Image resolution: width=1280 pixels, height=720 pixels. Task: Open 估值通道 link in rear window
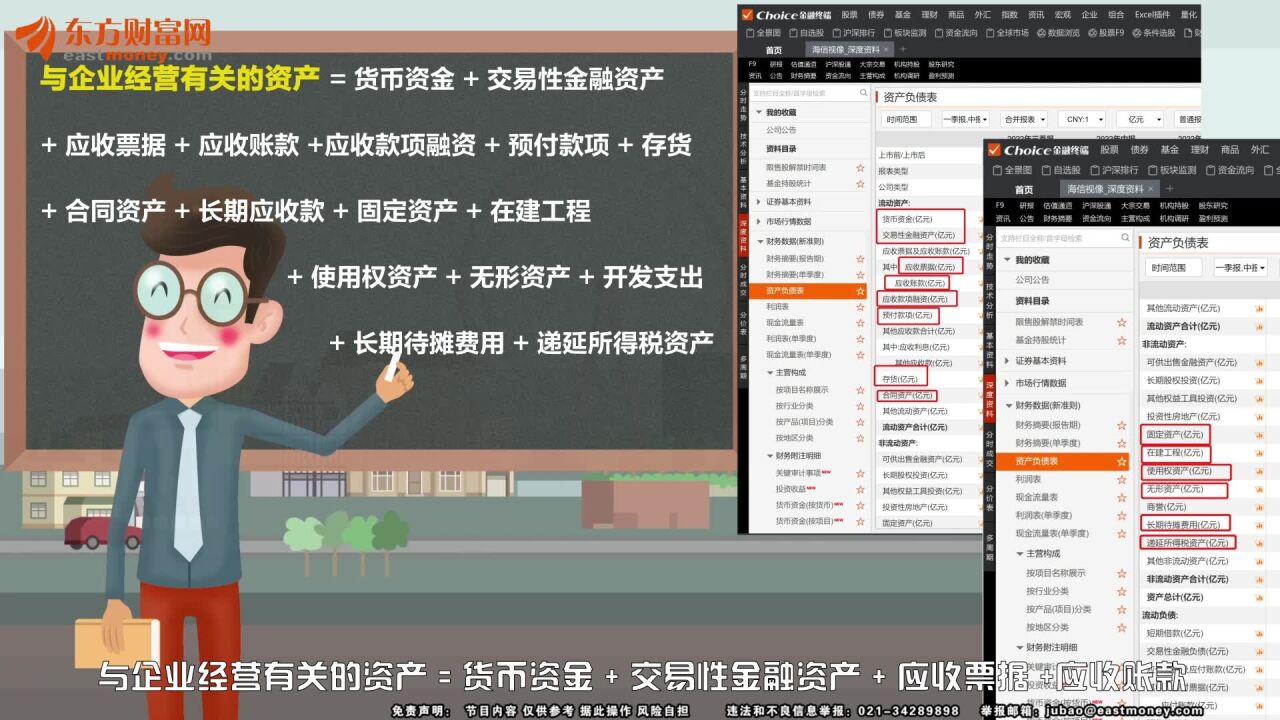pyautogui.click(x=803, y=64)
